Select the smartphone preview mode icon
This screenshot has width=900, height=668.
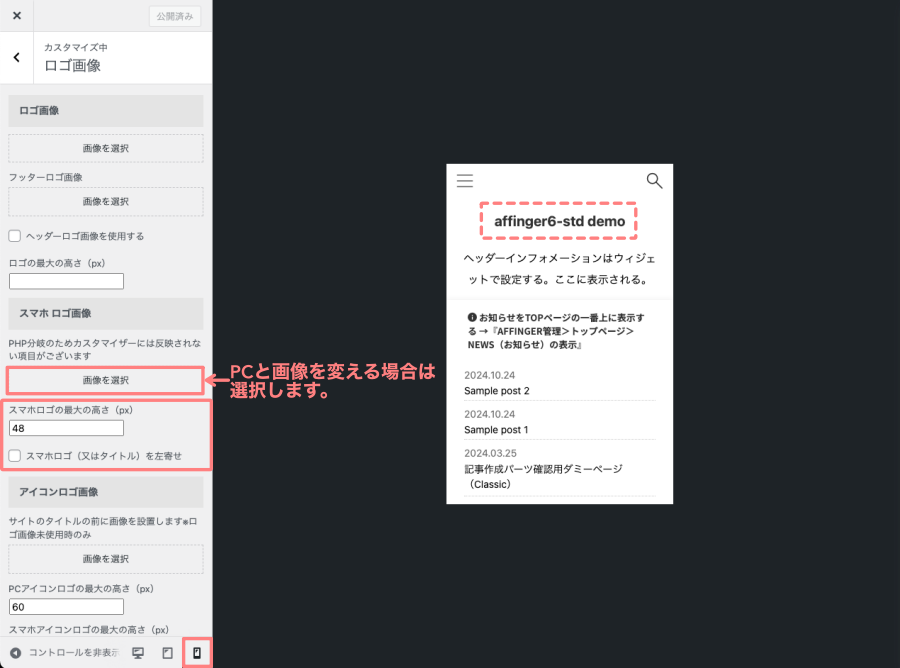pos(197,653)
